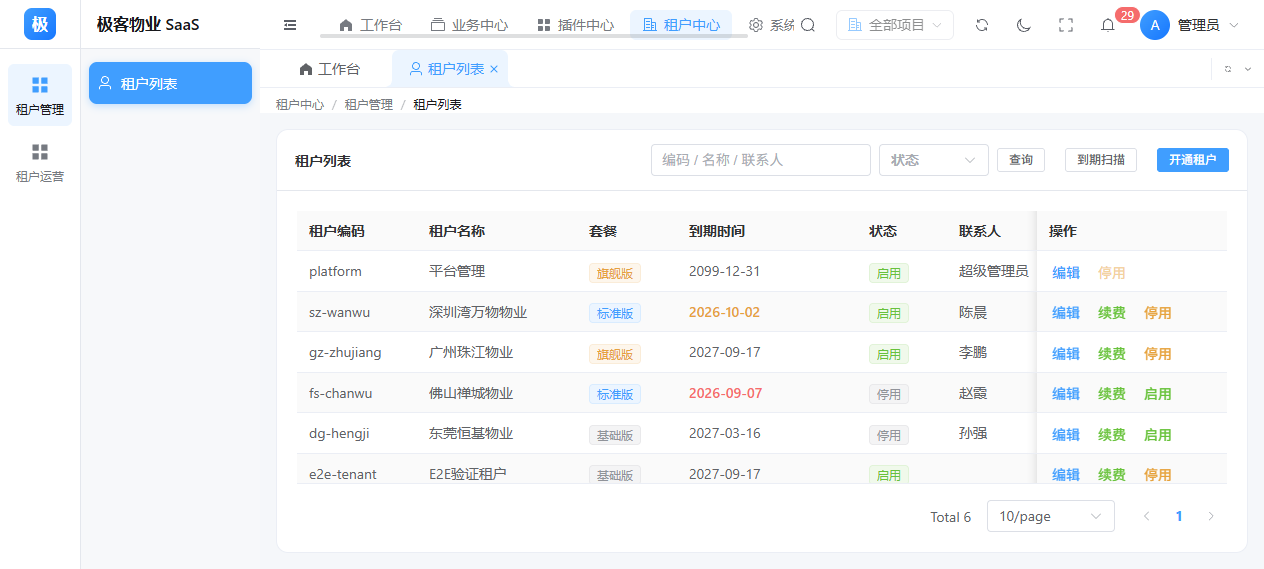
Task: Go to the previous page arrow
Action: (1147, 516)
